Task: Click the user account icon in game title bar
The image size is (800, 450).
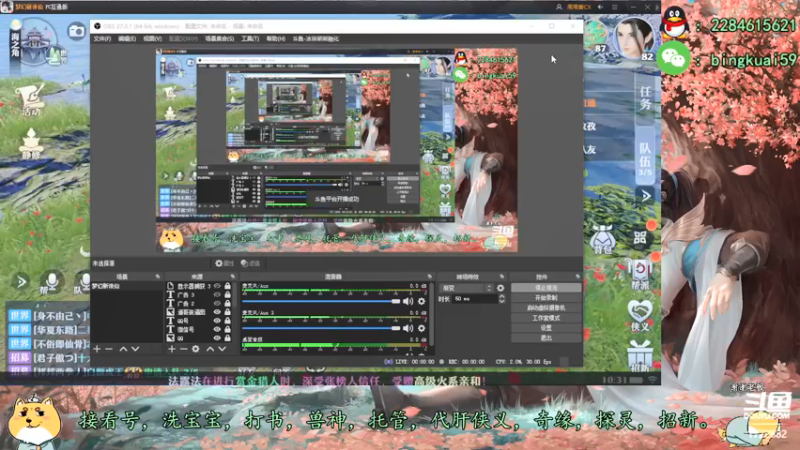Action: point(559,7)
